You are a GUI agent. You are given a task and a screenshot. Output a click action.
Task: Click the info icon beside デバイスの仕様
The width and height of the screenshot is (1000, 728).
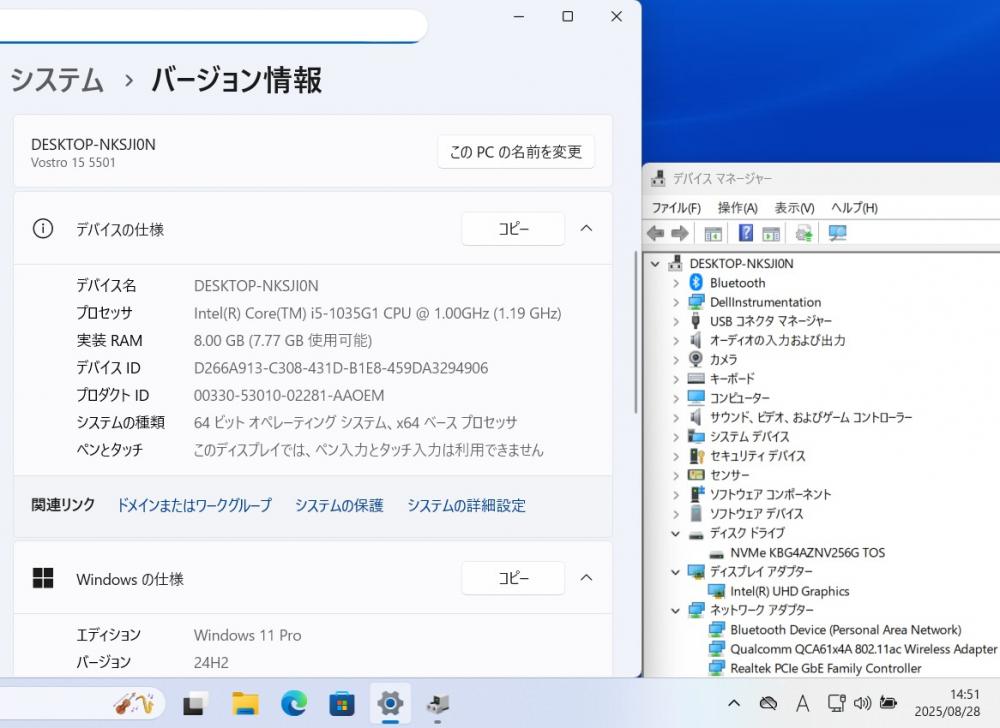pyautogui.click(x=43, y=228)
